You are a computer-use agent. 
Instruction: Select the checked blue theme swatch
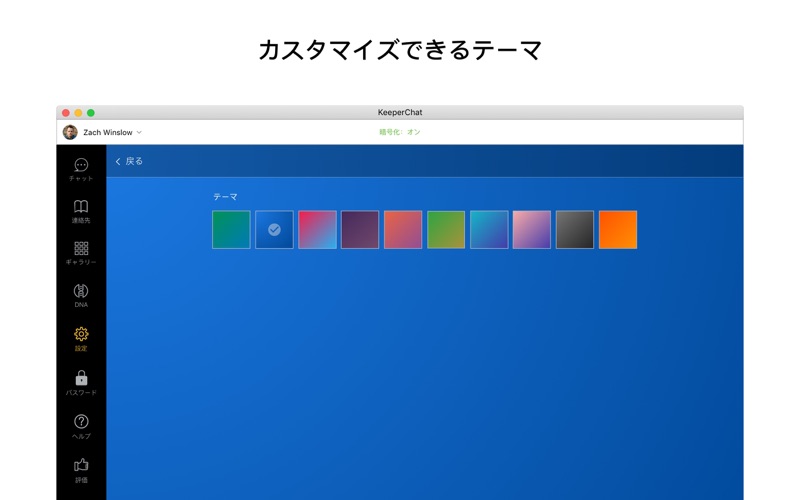(274, 230)
